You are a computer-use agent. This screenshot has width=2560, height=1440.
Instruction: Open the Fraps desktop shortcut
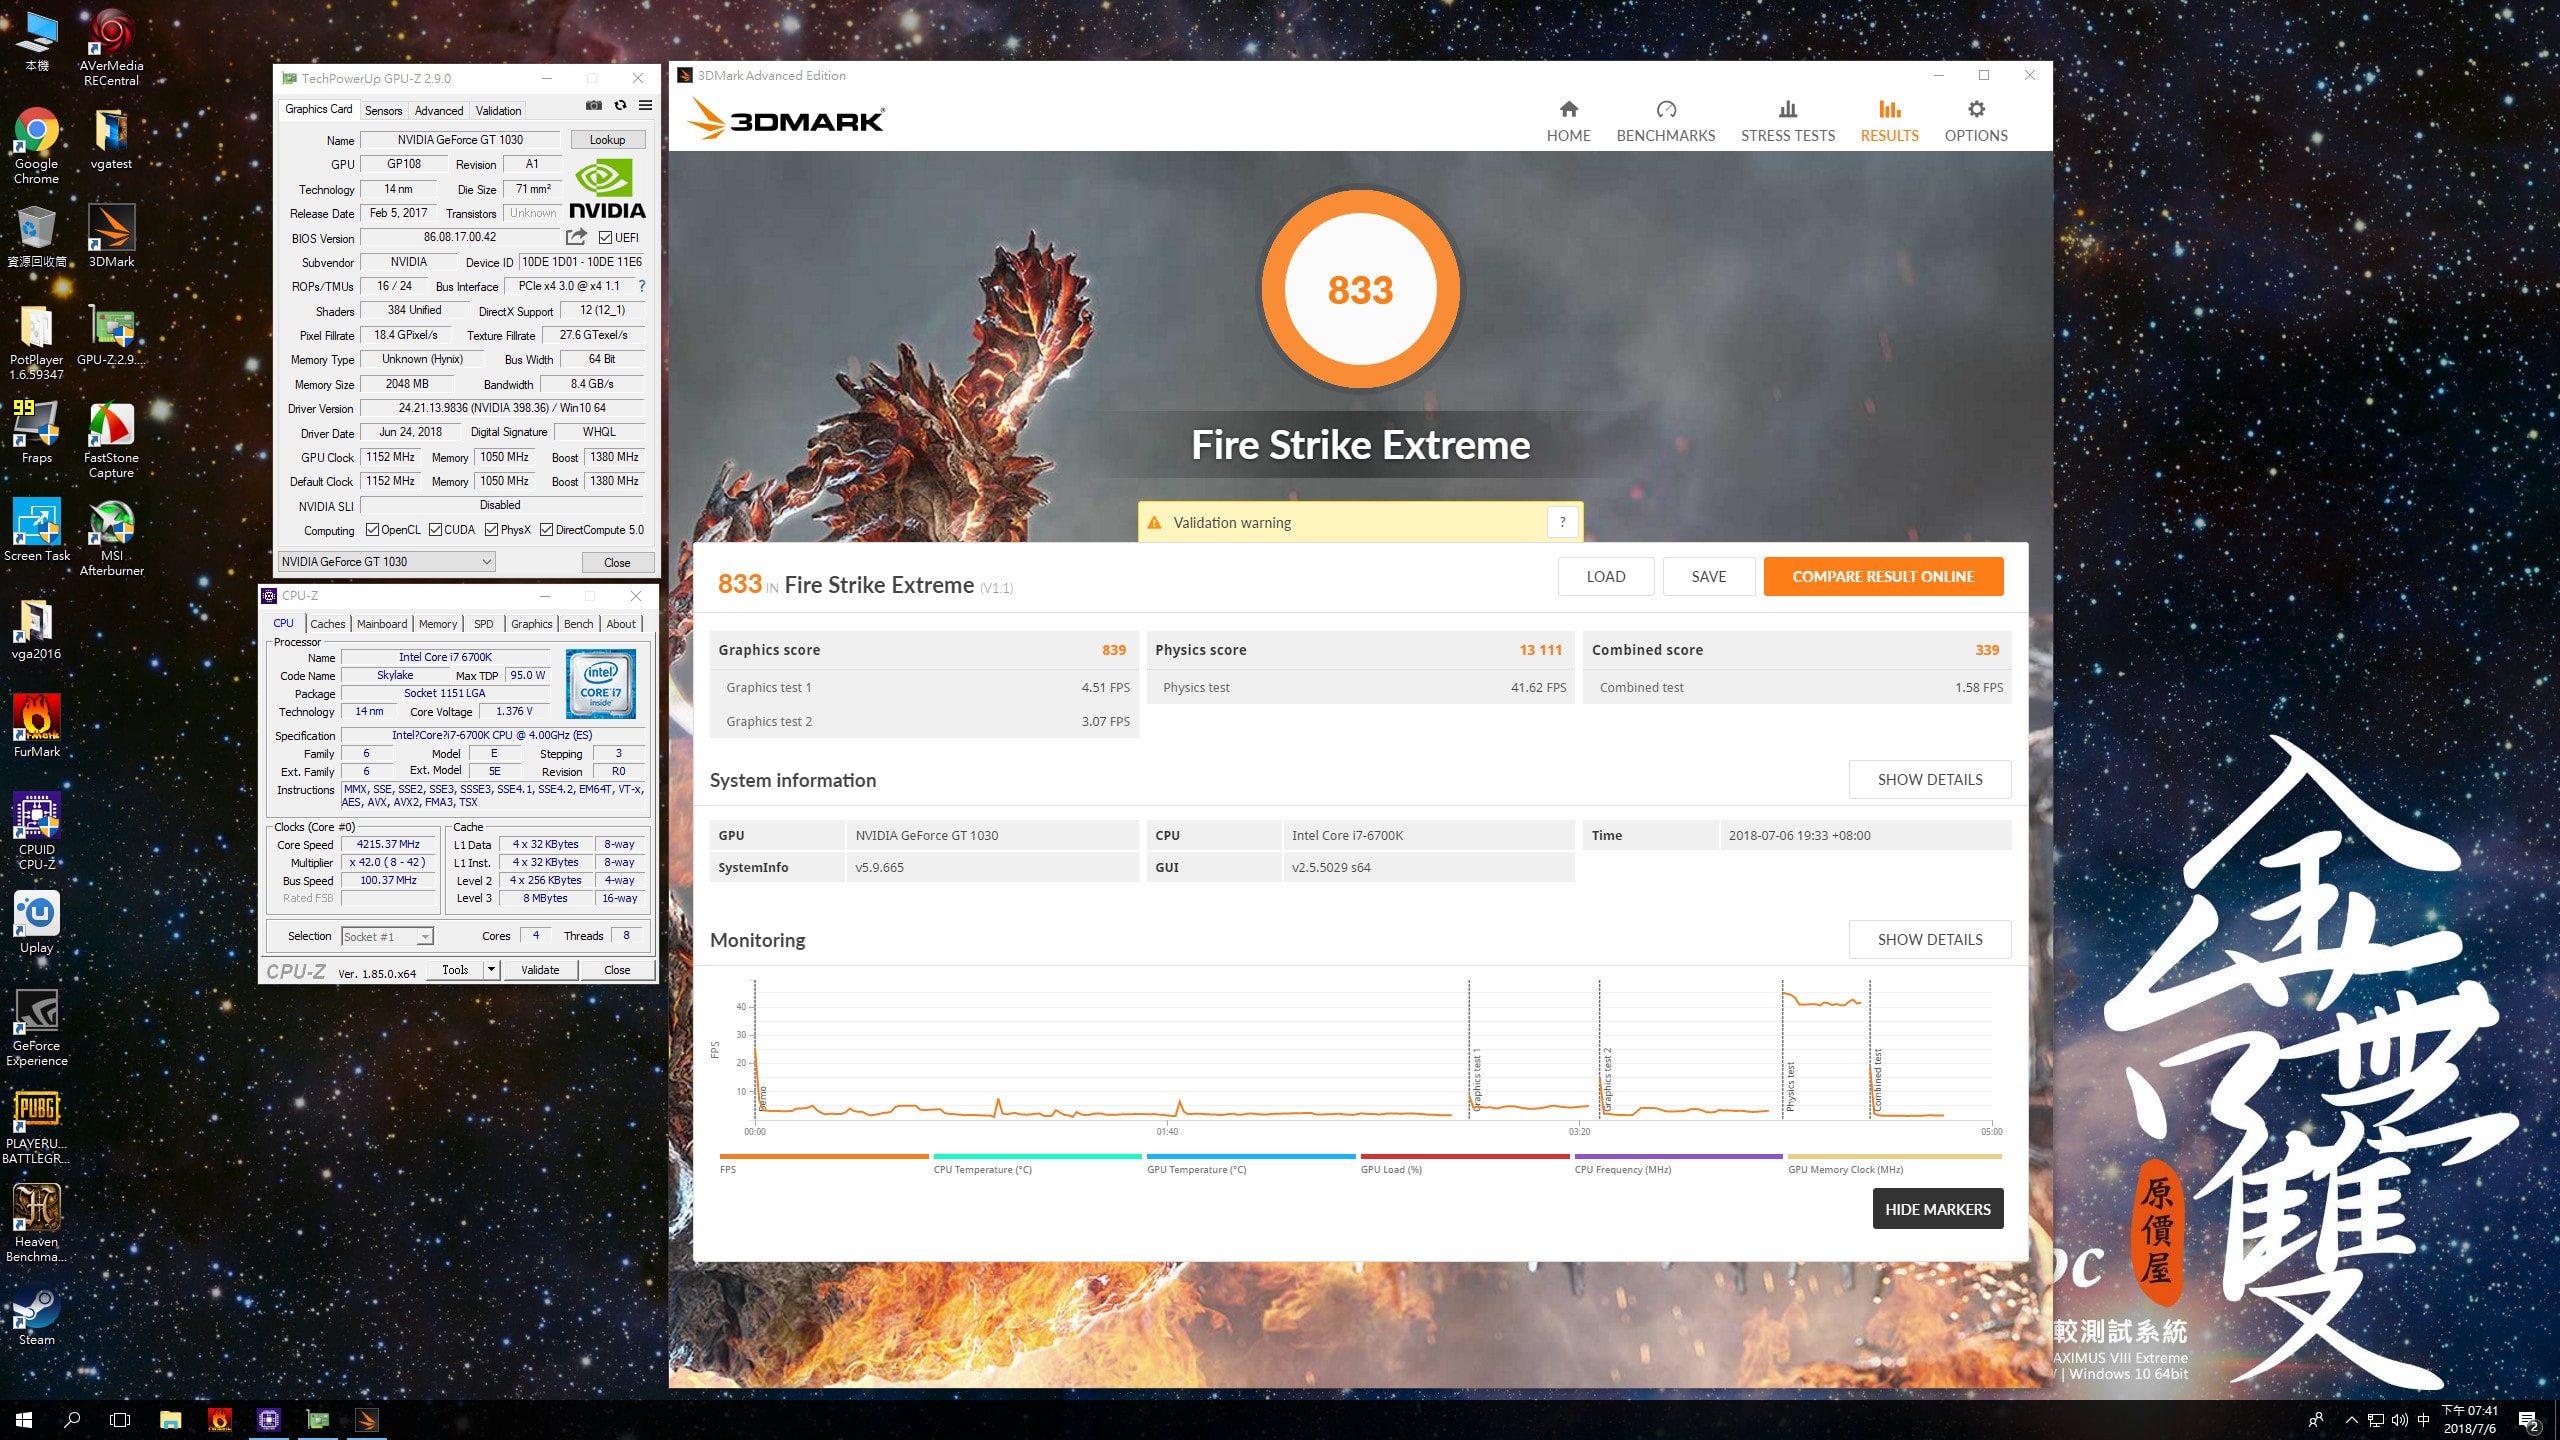tap(37, 432)
